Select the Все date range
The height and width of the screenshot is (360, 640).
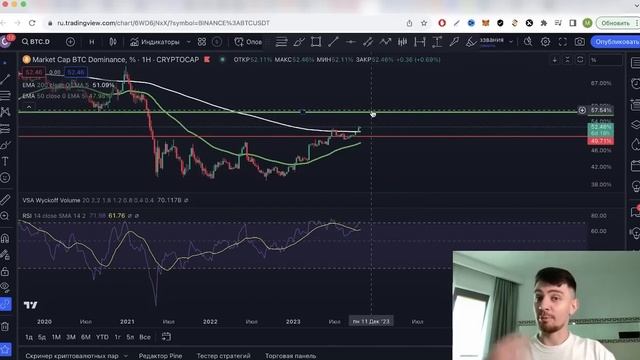click(x=145, y=337)
